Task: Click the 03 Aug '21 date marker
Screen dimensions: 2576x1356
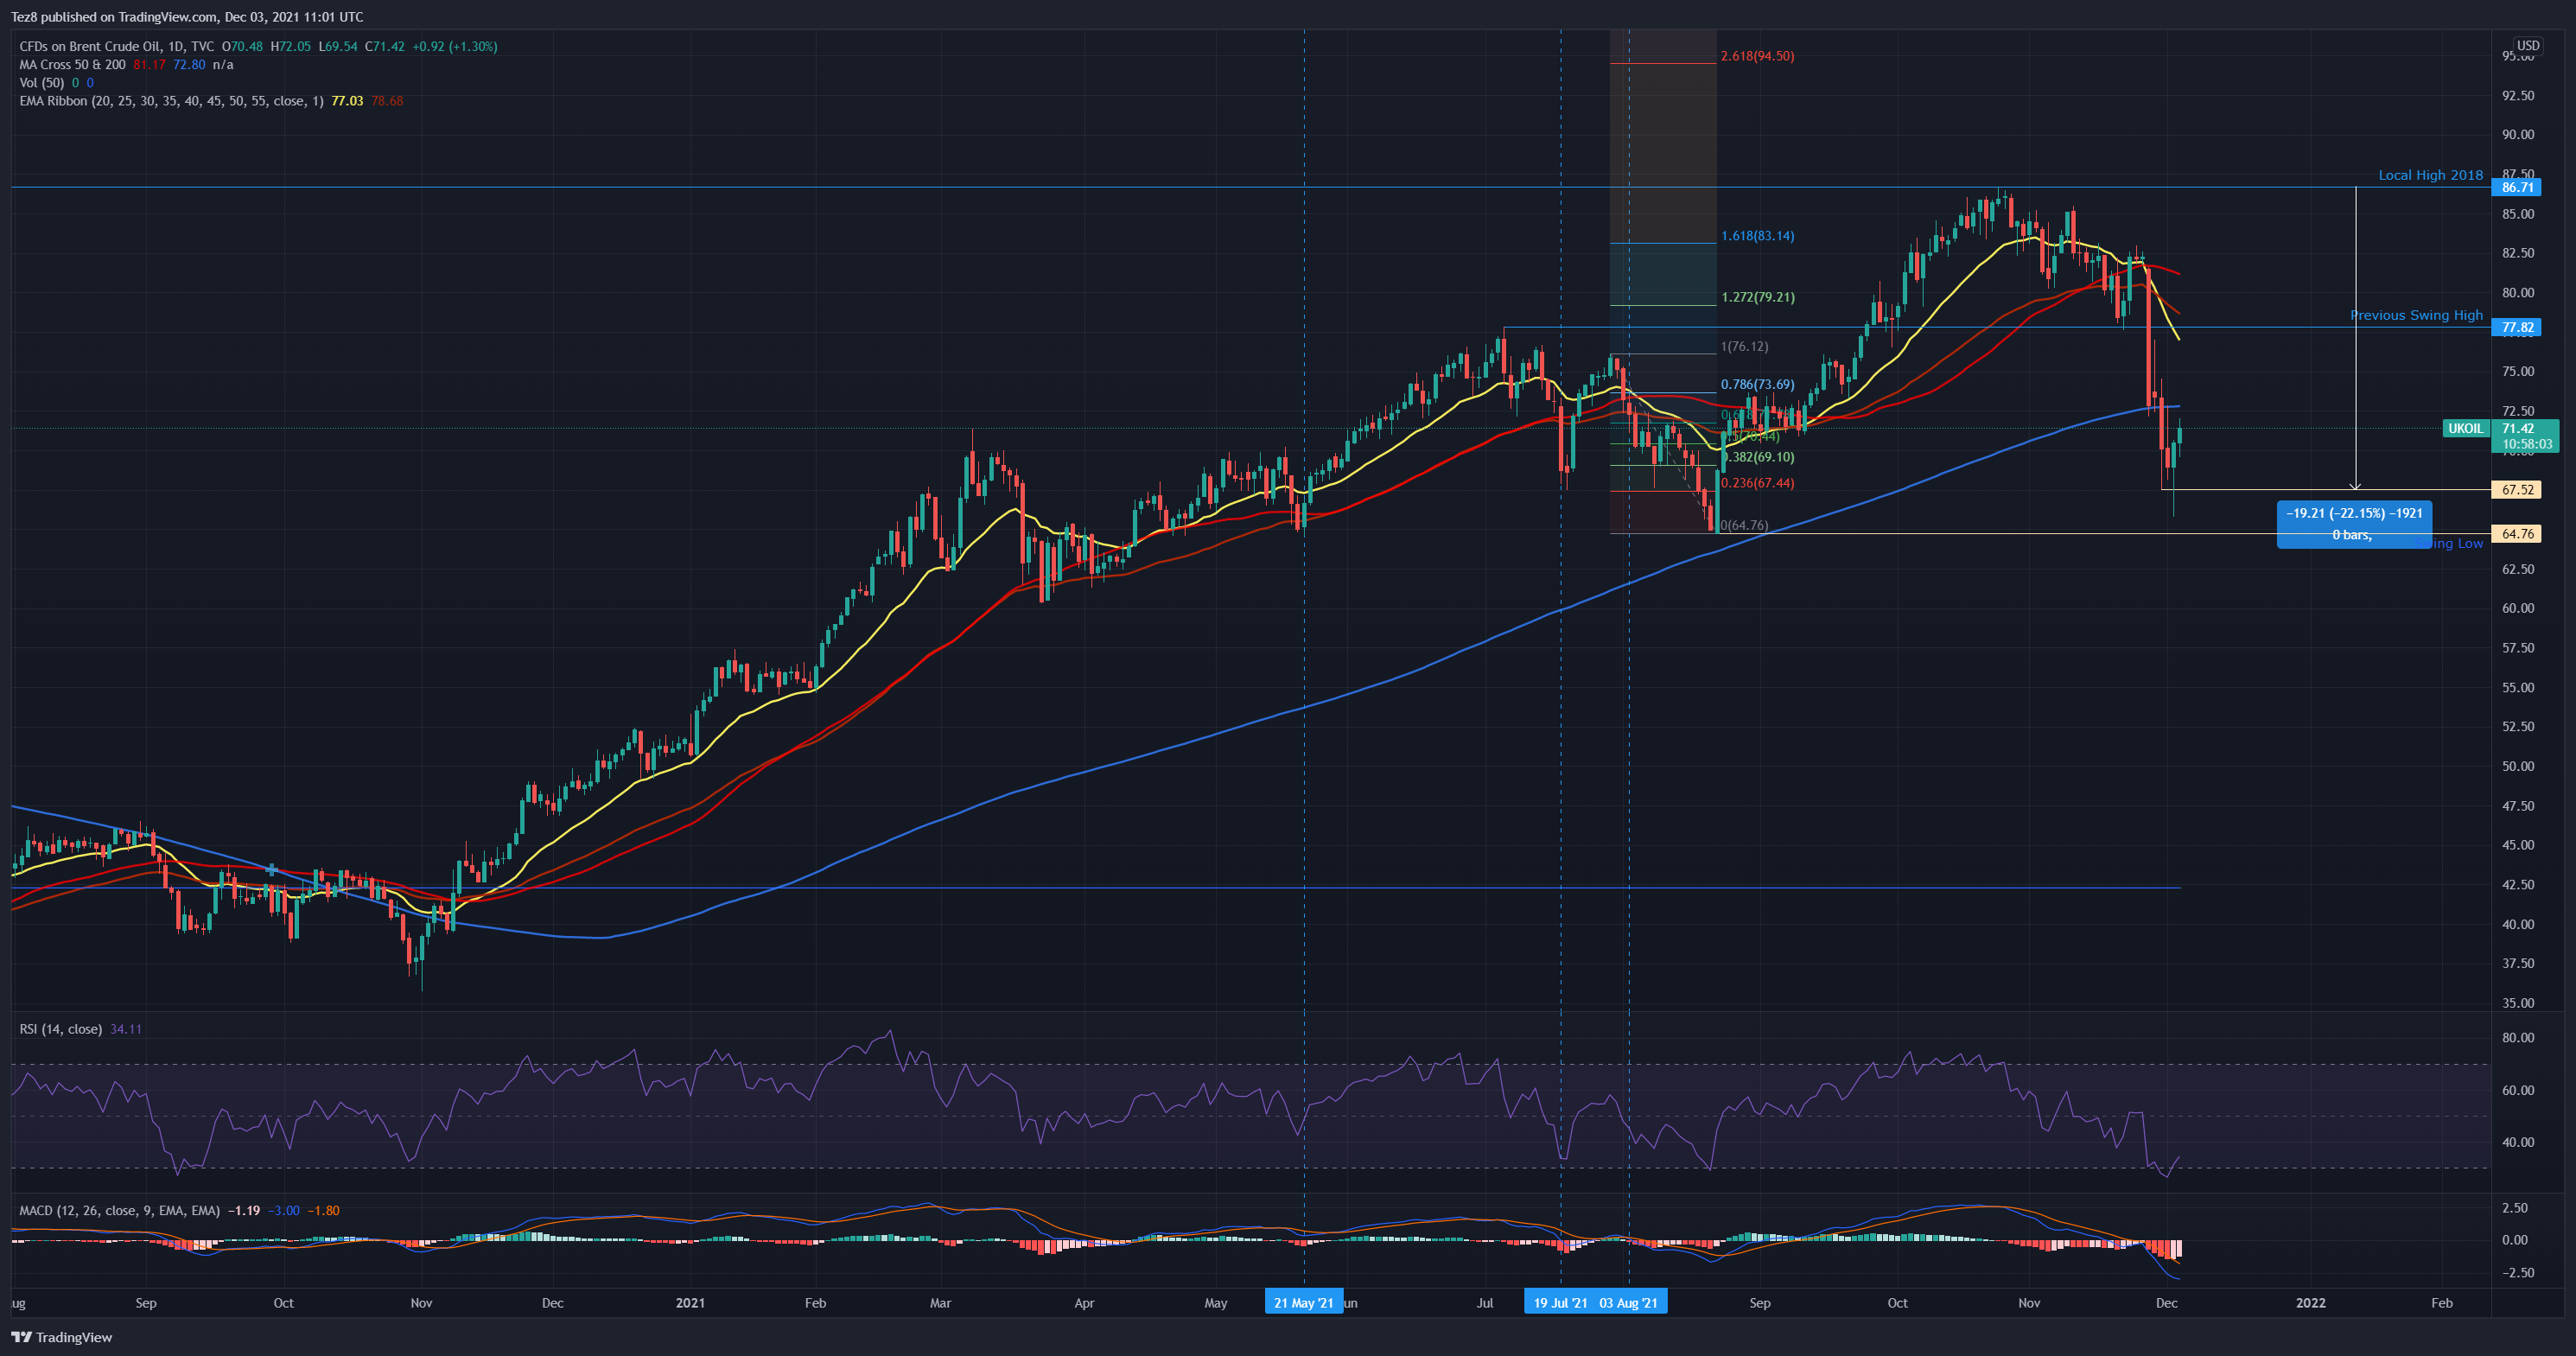Action: coord(1629,1302)
